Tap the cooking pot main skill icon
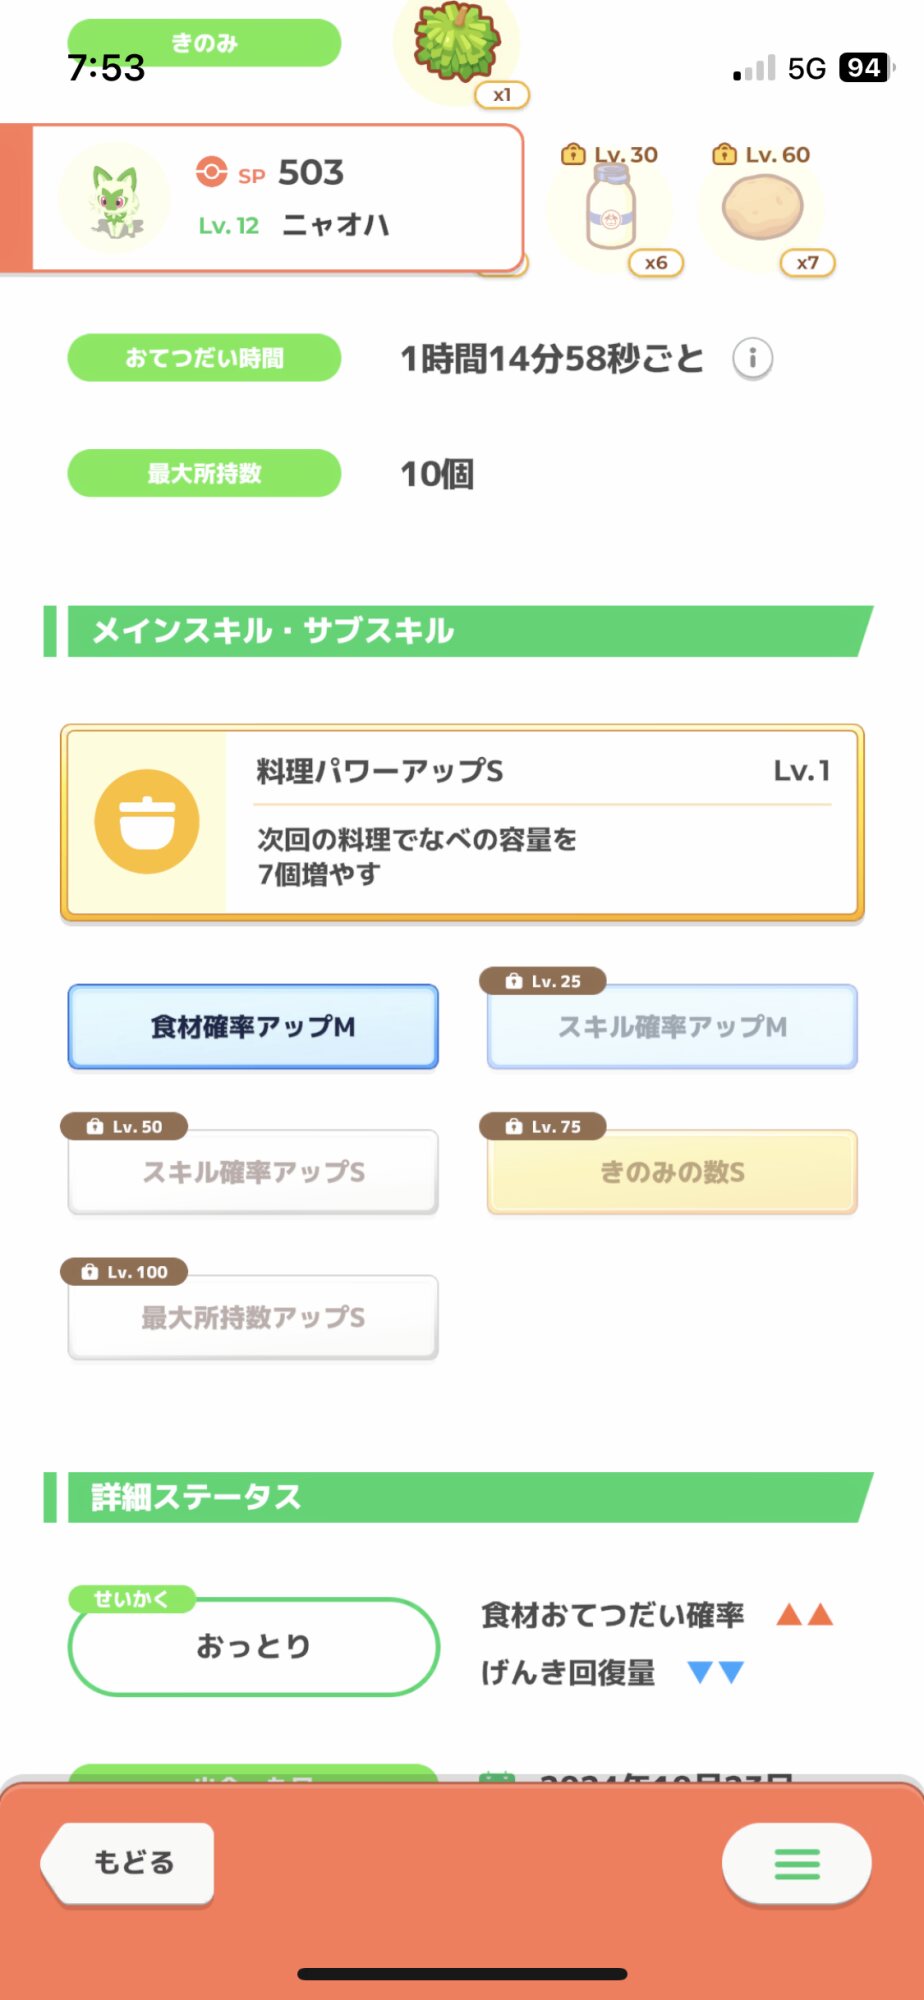The width and height of the screenshot is (924, 2000). [147, 821]
